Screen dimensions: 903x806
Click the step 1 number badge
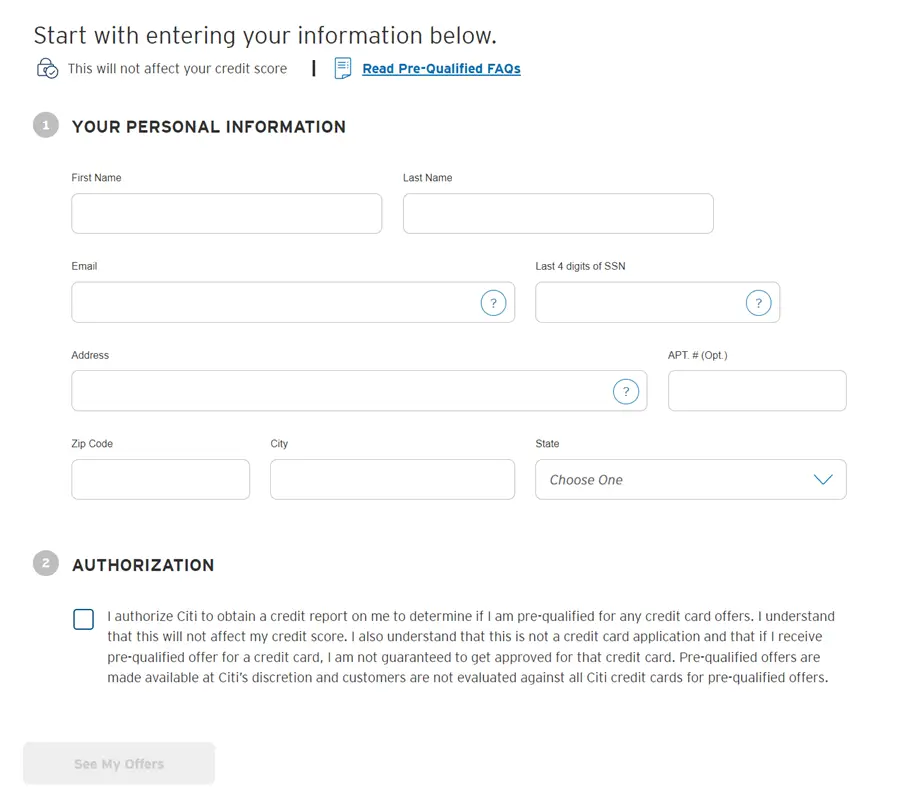(x=46, y=126)
